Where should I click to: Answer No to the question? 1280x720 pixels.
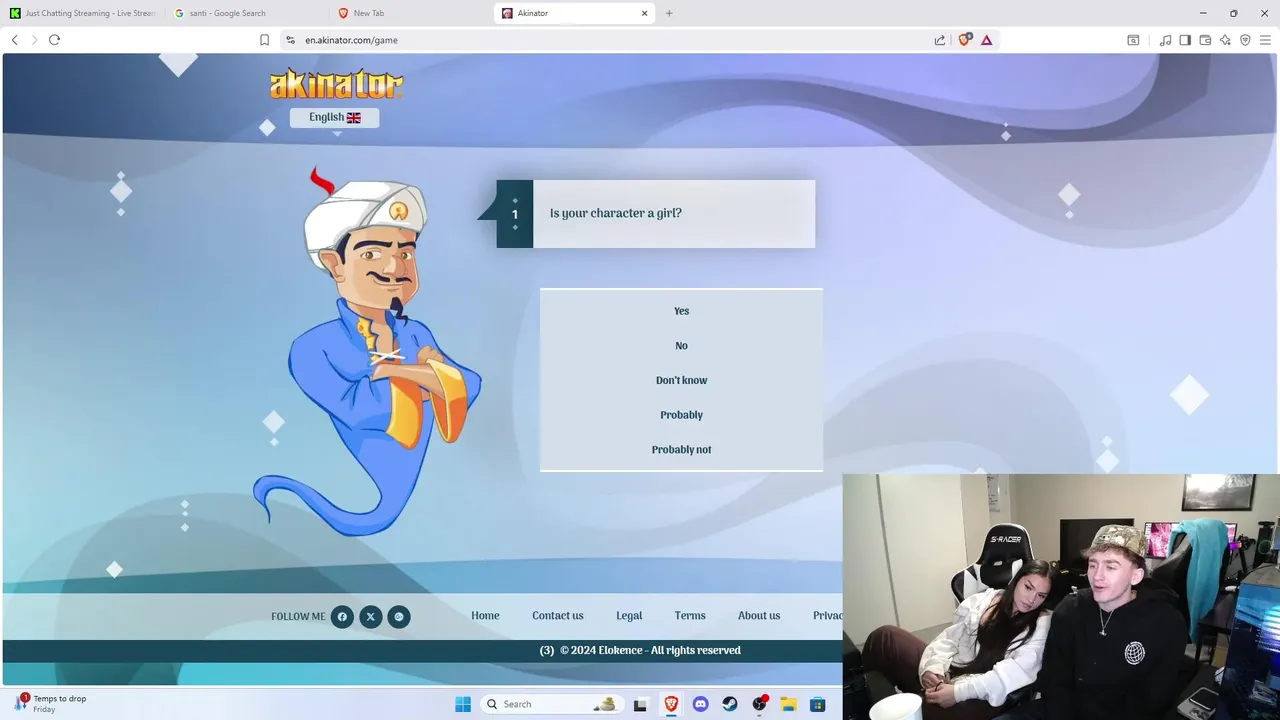tap(681, 346)
